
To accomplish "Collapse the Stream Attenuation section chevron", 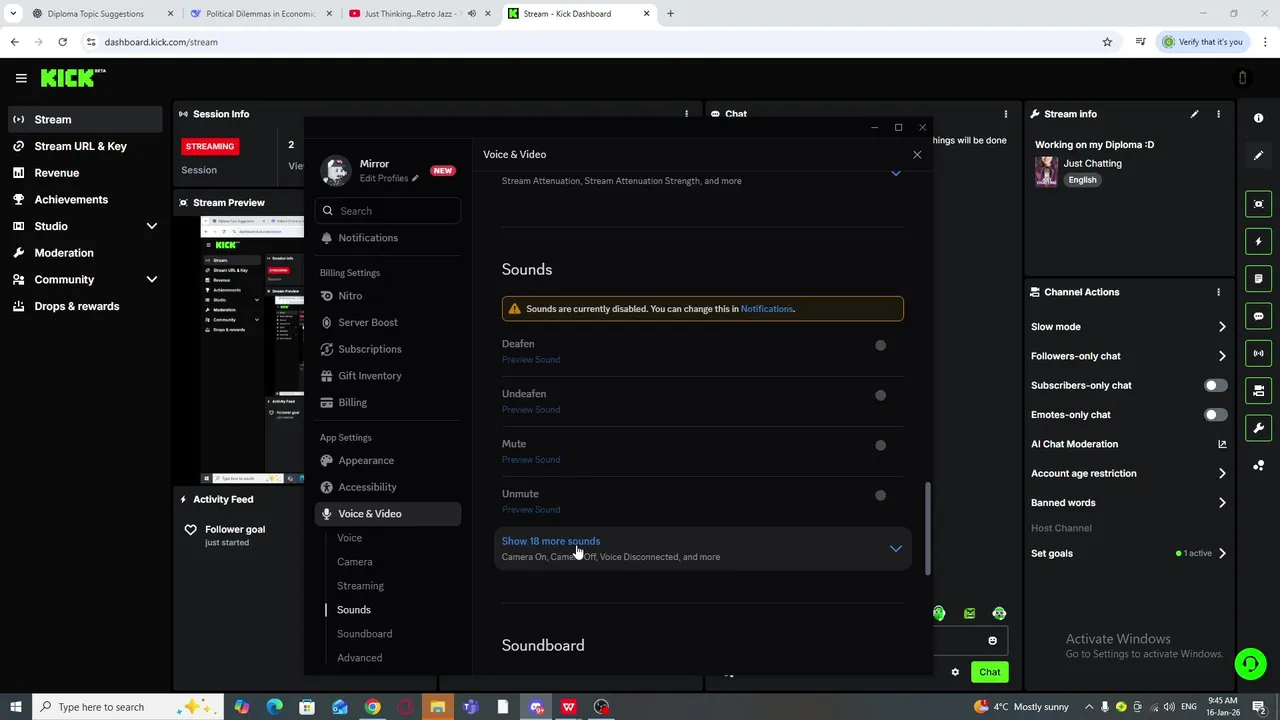I will (x=896, y=173).
